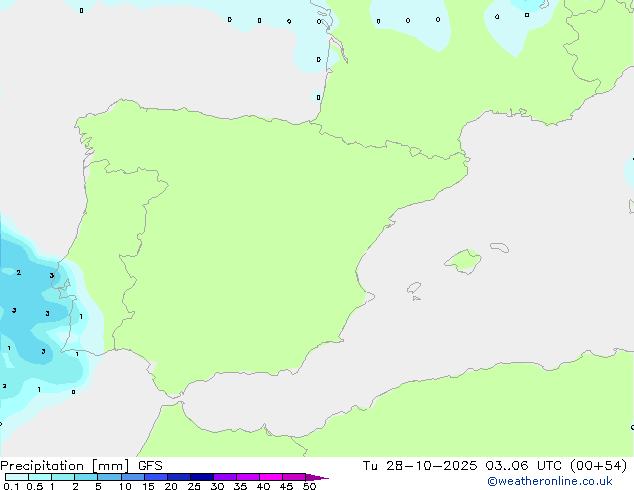The height and width of the screenshot is (490, 634).
Task: Click the legend label '30'
Action: click(217, 486)
